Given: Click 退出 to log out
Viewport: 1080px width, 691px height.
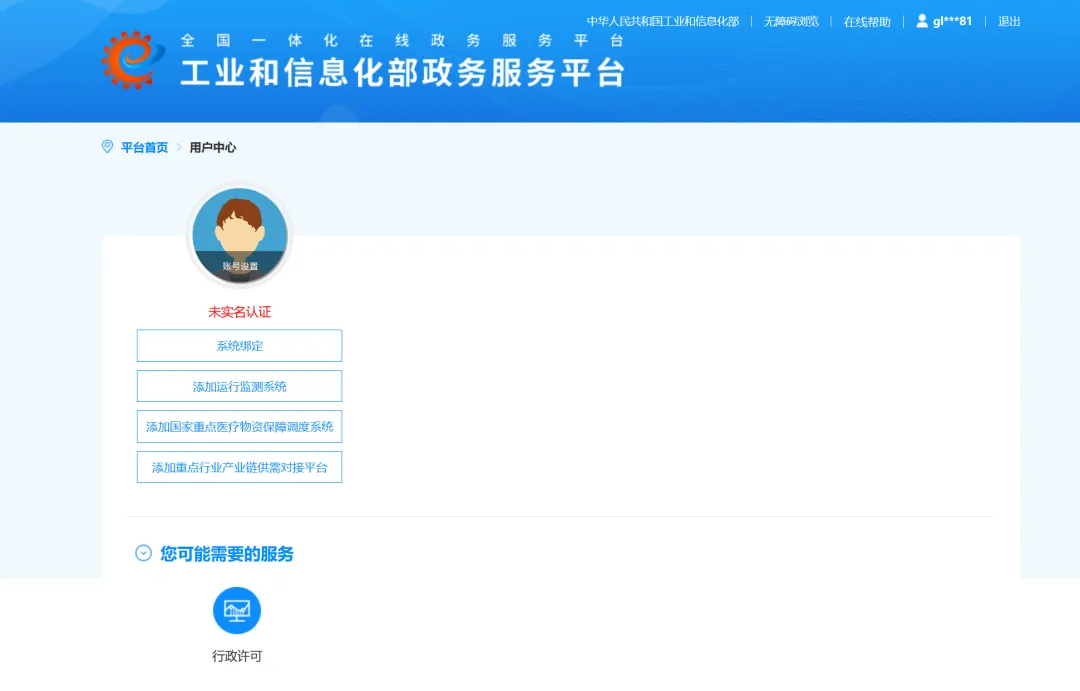Looking at the screenshot, I should pos(1008,21).
